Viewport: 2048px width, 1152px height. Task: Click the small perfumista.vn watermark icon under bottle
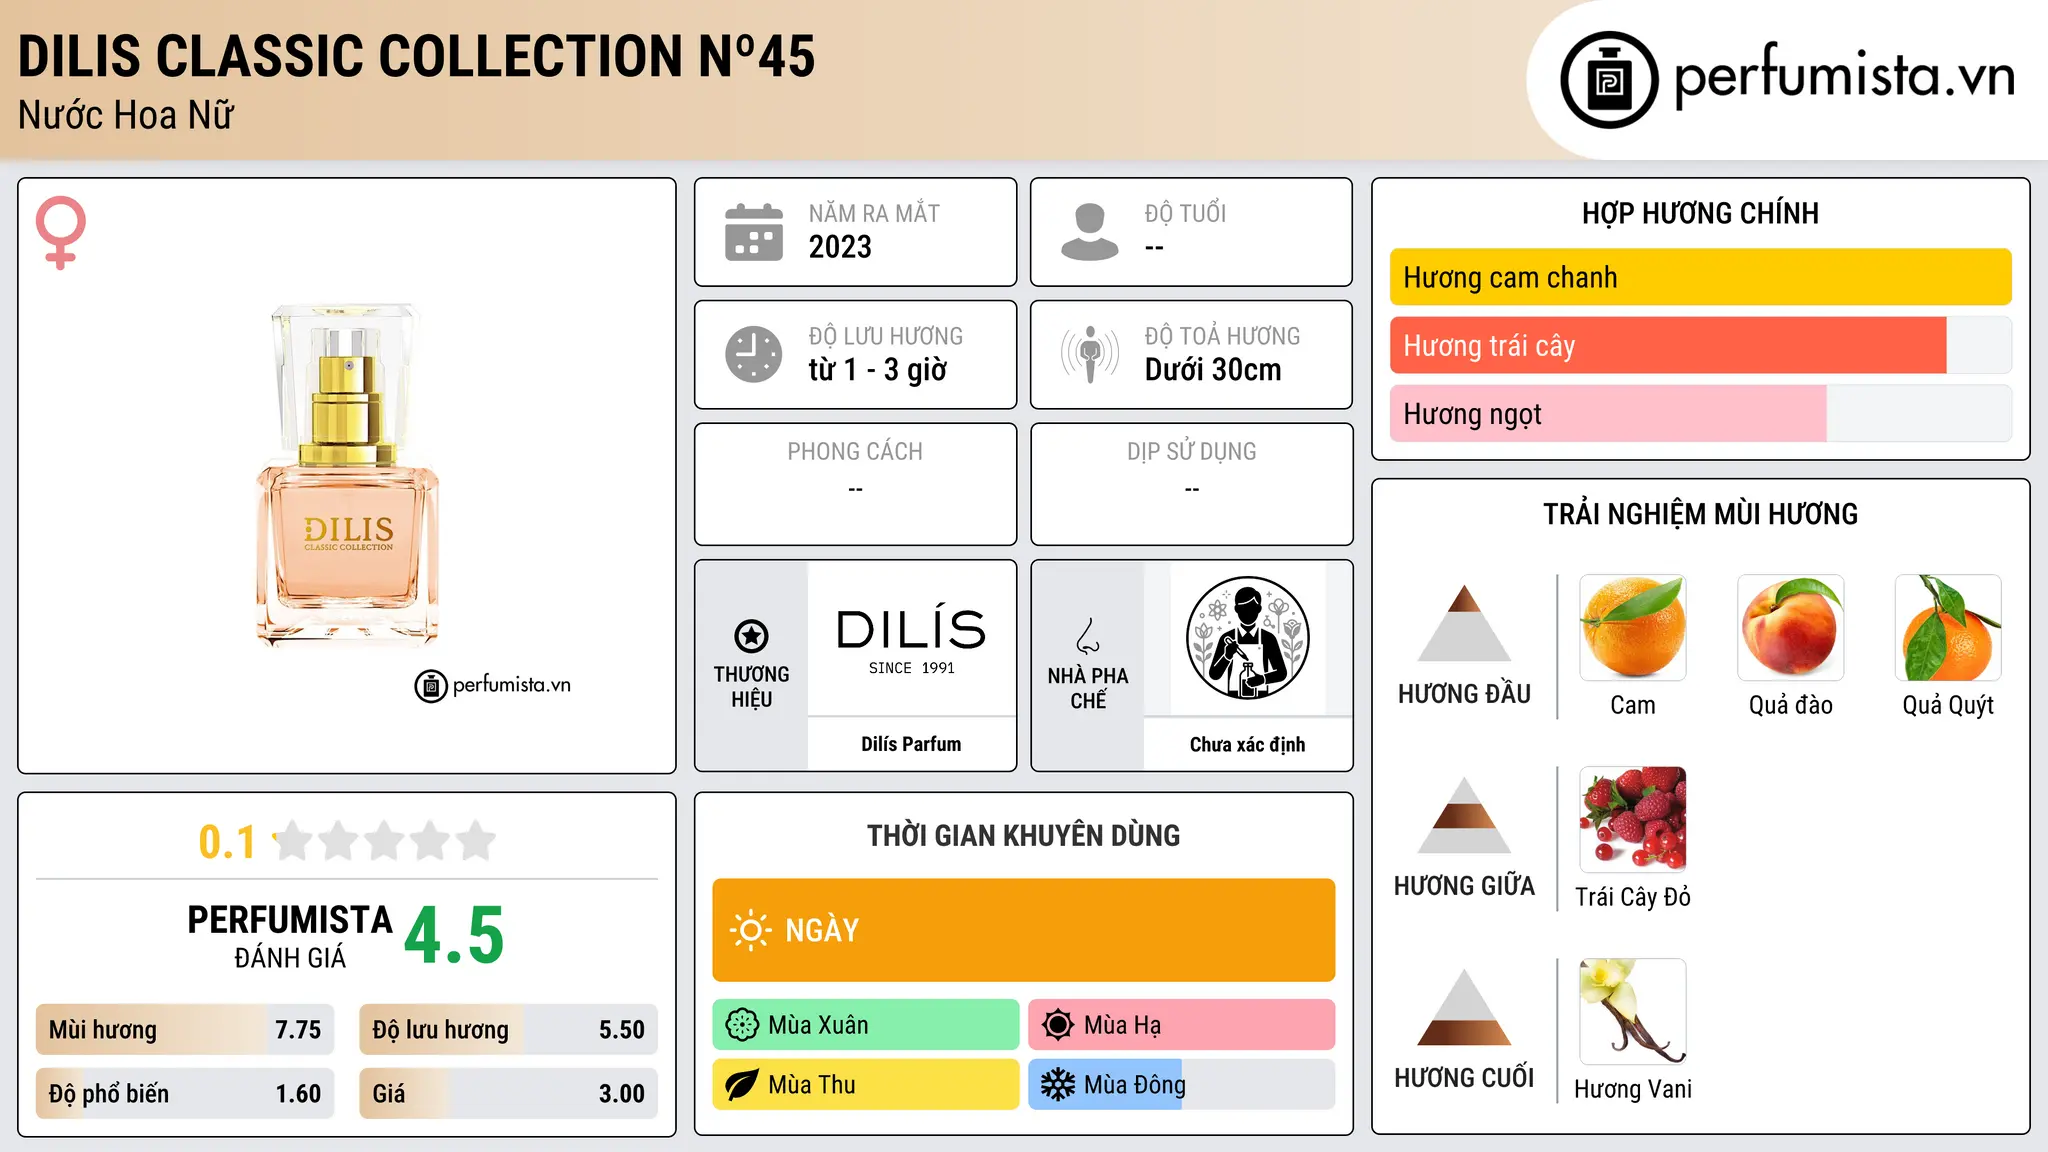[x=431, y=686]
